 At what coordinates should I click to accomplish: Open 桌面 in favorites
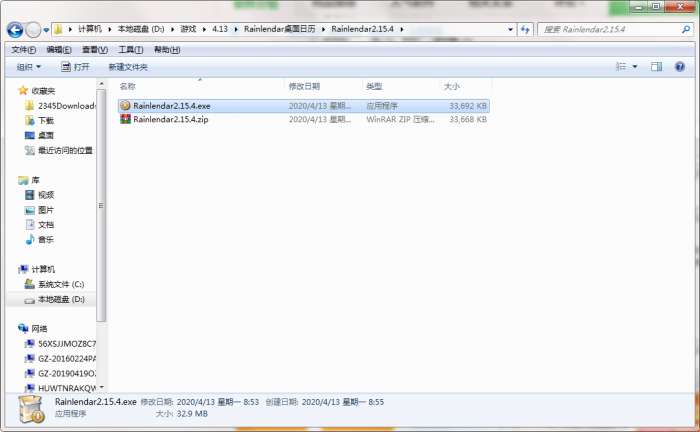pos(46,135)
